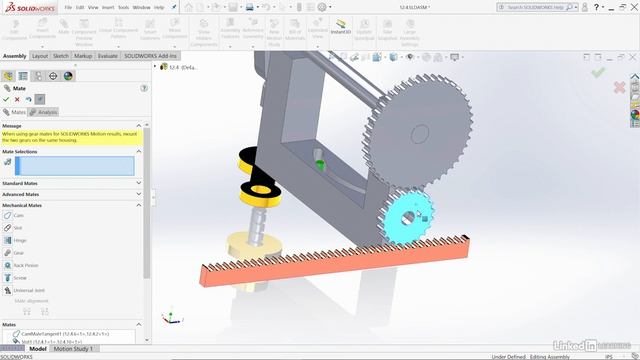Screen dimensions: 640x360
Task: Undo the last mate action
Action: click(28, 100)
